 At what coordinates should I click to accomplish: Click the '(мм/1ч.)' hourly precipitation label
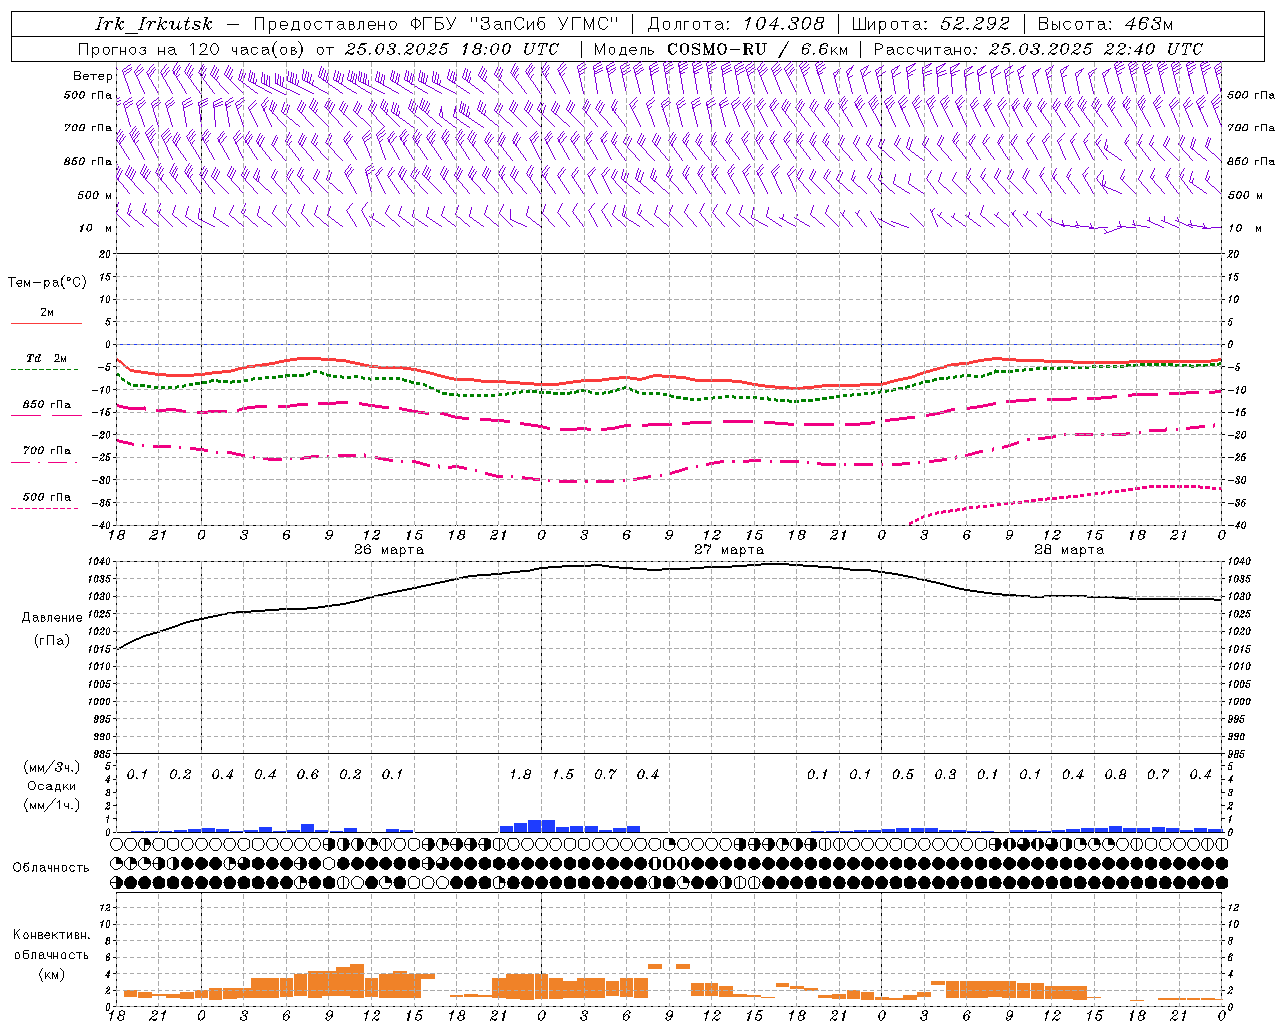52,805
